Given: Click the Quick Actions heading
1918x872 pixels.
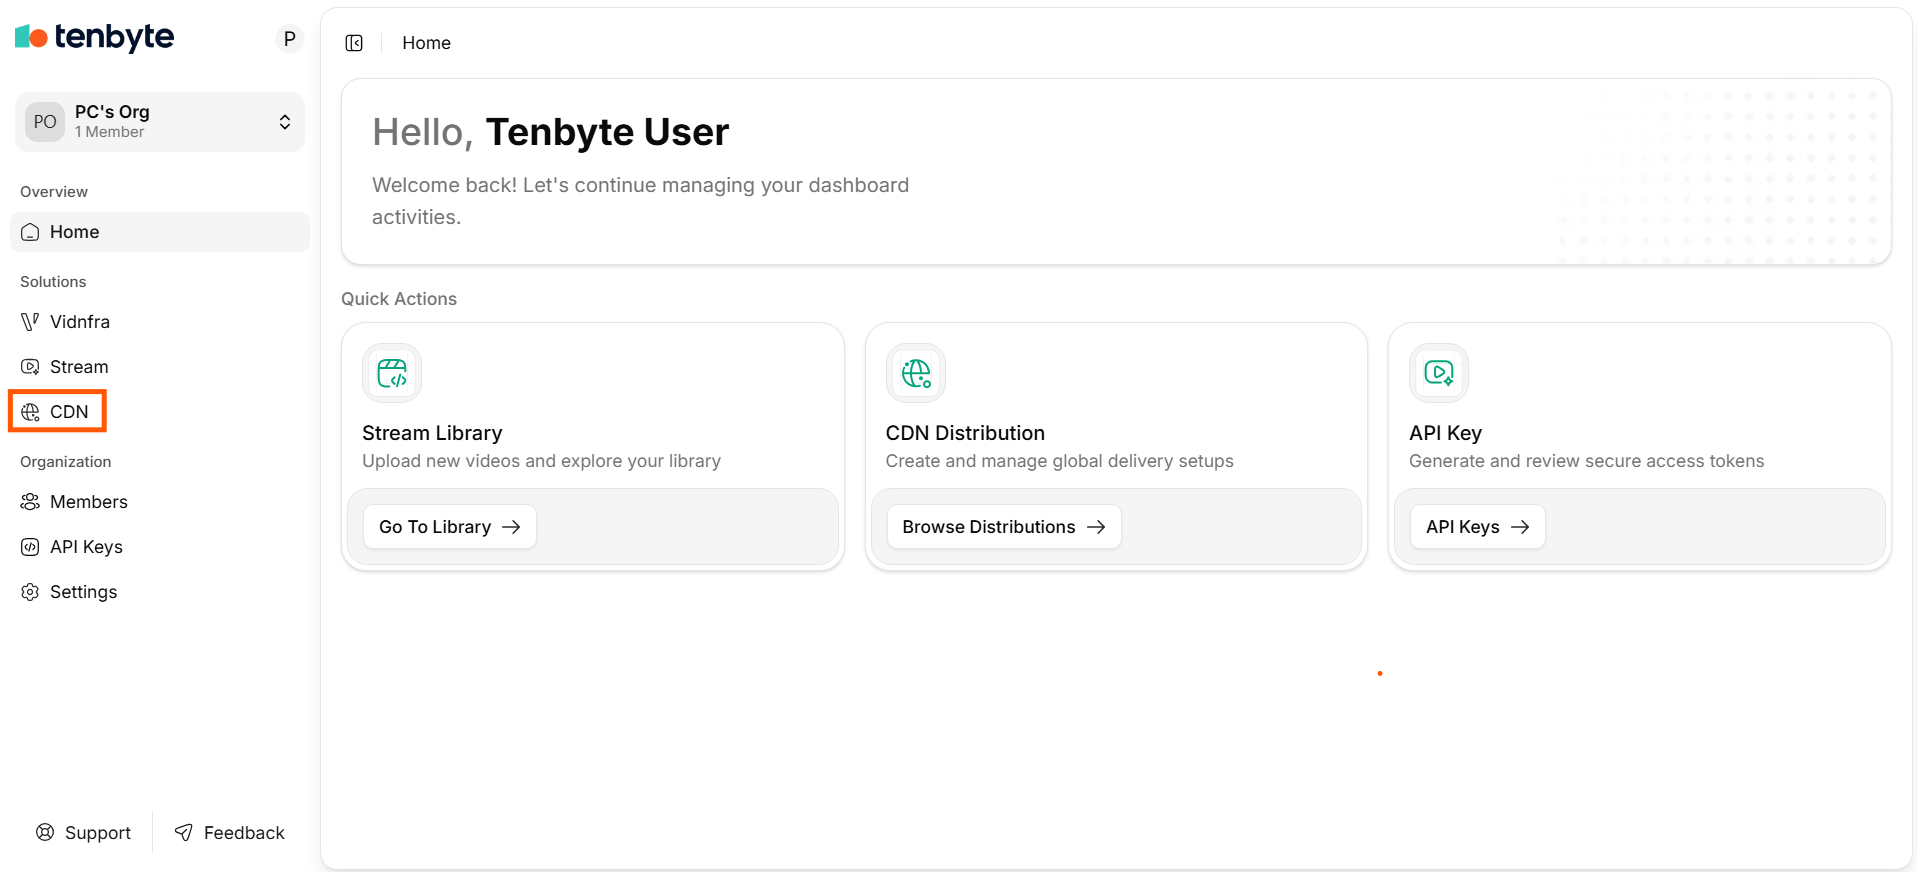Looking at the screenshot, I should 399,299.
